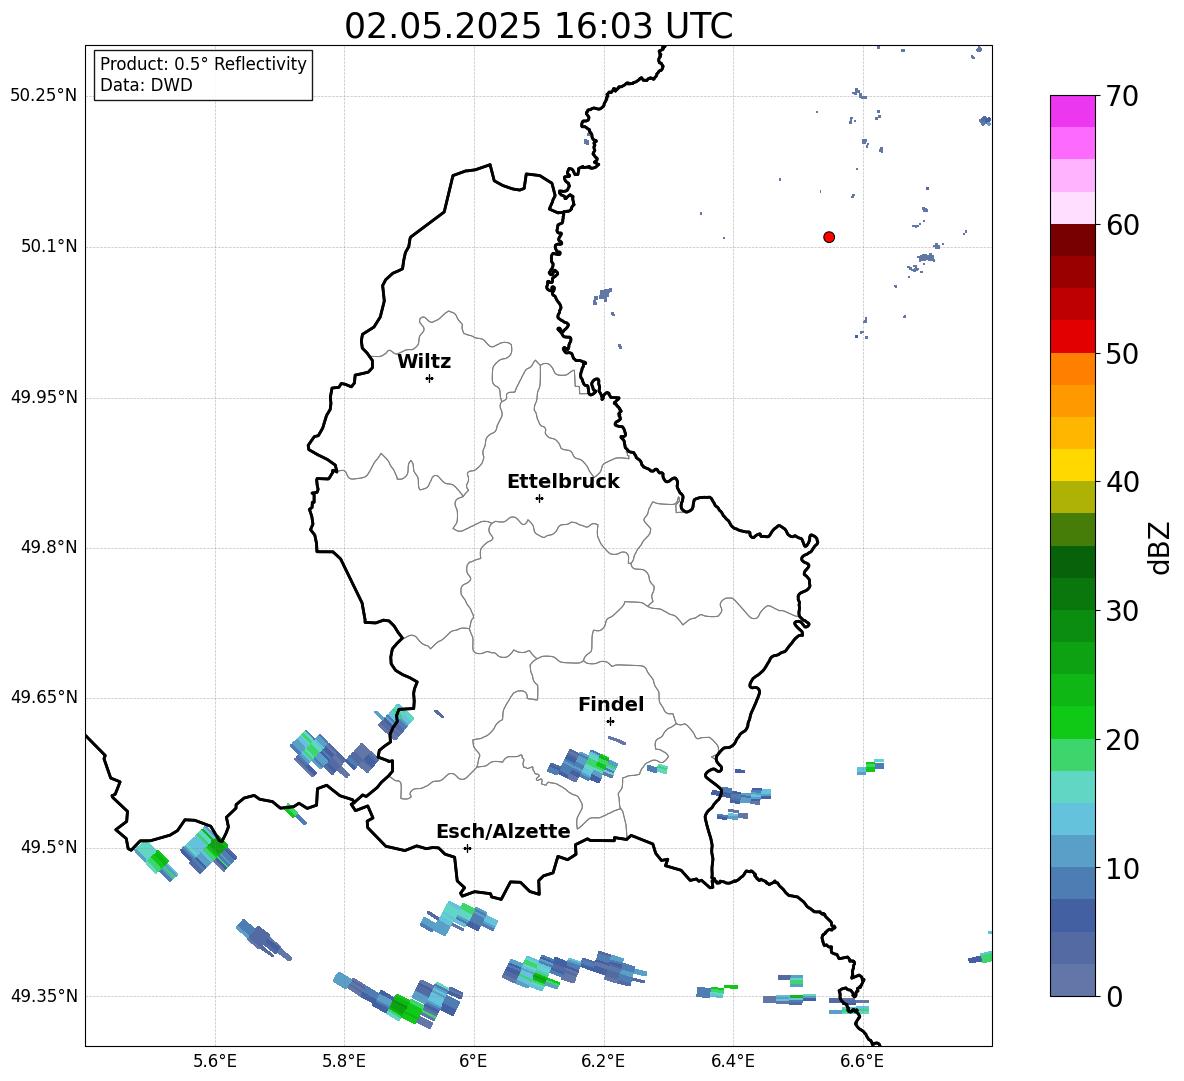
Task: Click the colorbar tick label 30
Action: pos(1122,611)
